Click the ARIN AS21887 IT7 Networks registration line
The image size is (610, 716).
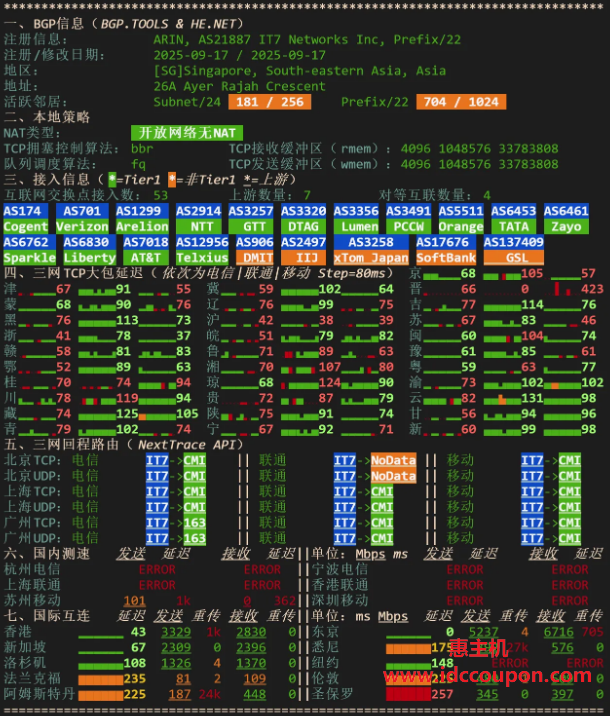tap(307, 40)
